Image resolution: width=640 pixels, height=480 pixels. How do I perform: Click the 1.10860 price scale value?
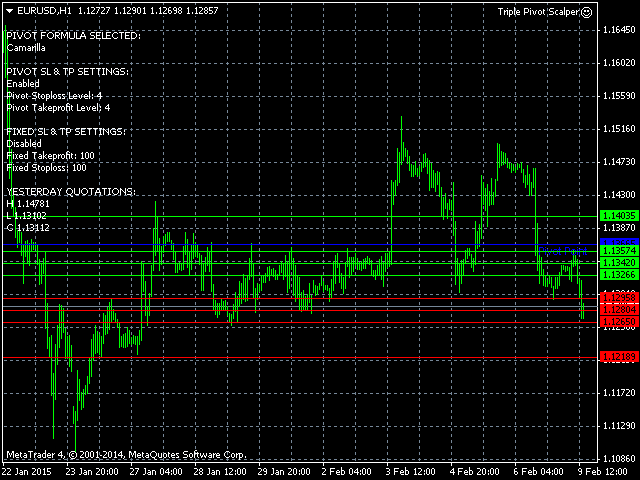point(619,459)
